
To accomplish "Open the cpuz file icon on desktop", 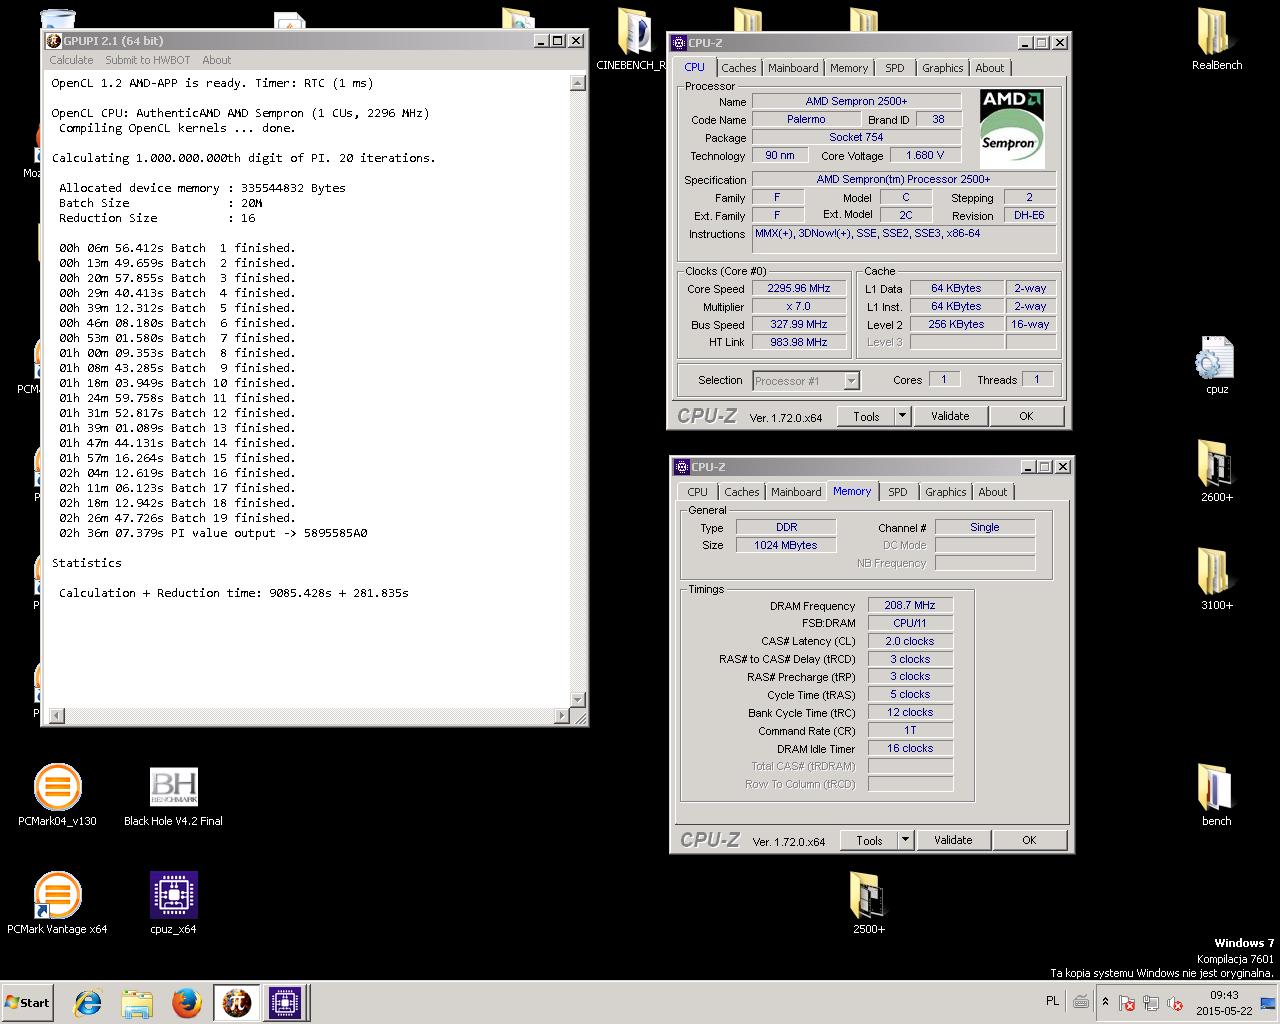I will click(x=1216, y=365).
